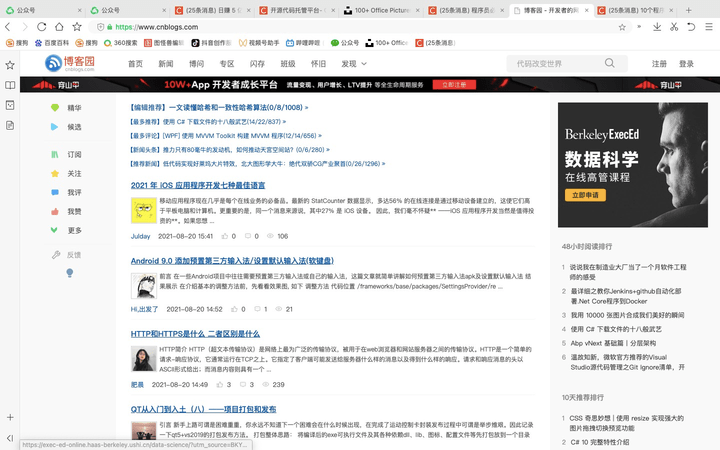Screen dimensions: 720x450
Task: Open 编辑推荐 hash algorithm link
Action: coord(219,107)
